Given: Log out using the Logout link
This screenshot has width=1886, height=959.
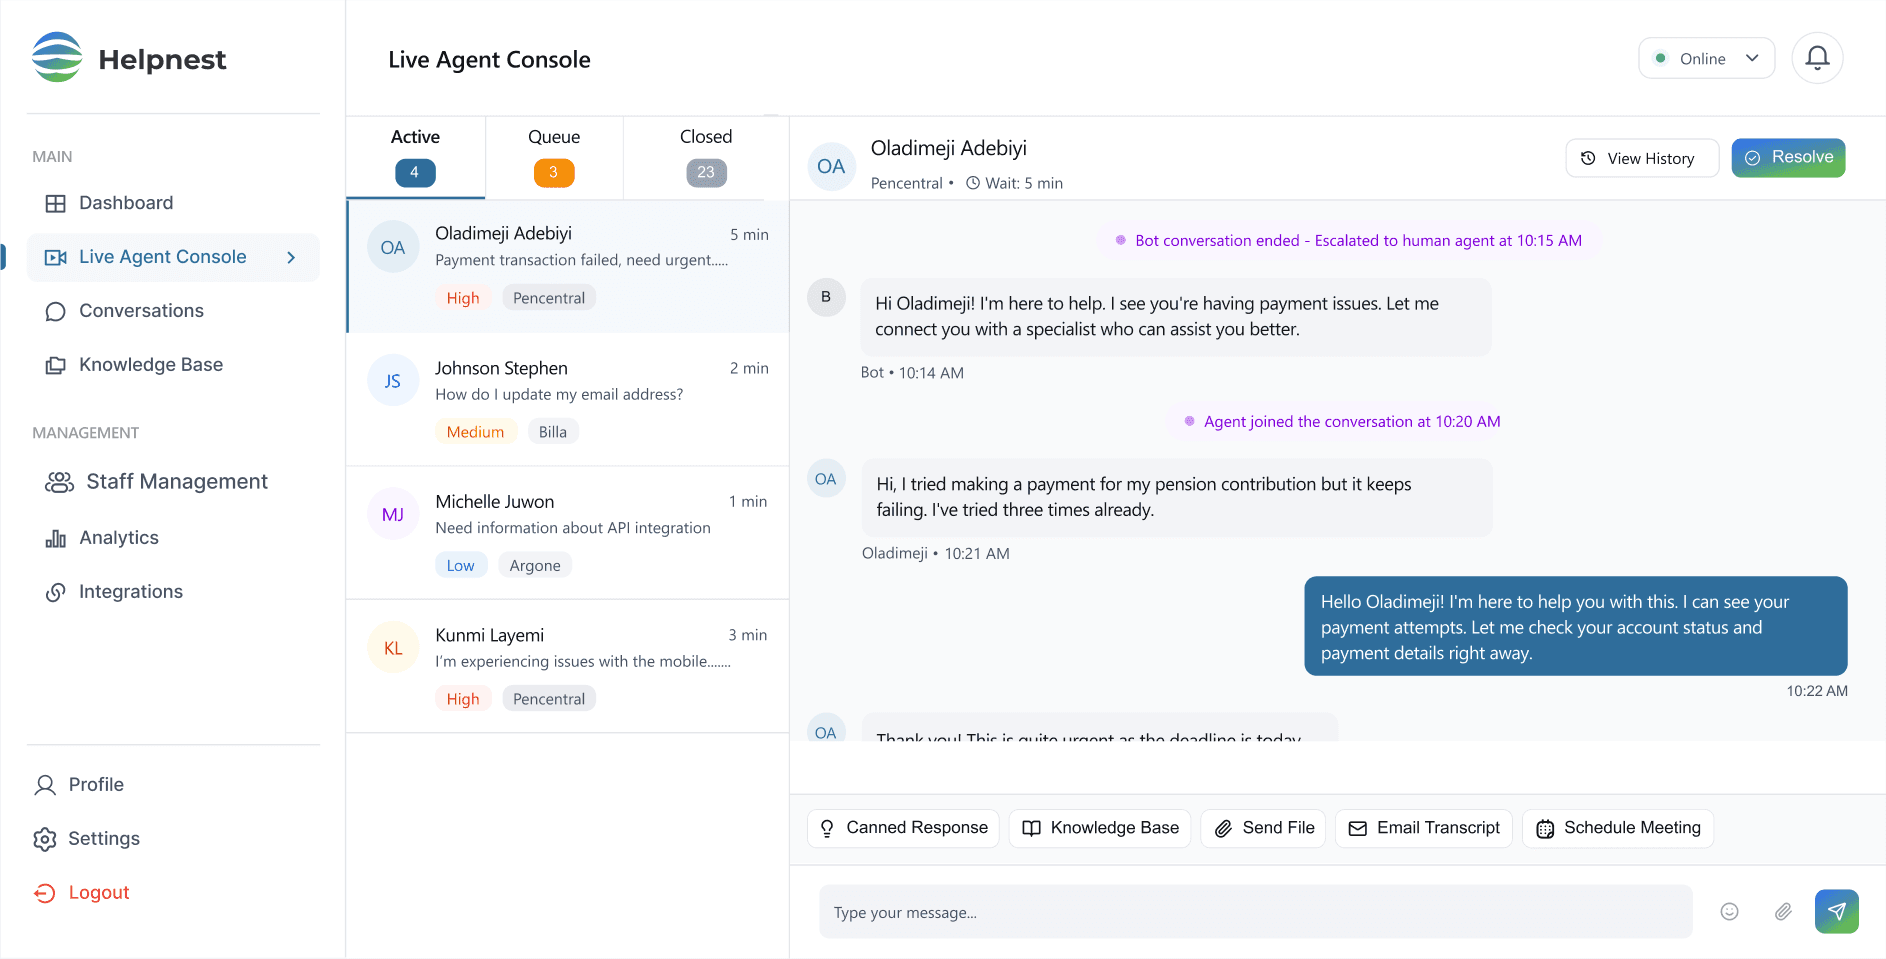Looking at the screenshot, I should point(82,893).
